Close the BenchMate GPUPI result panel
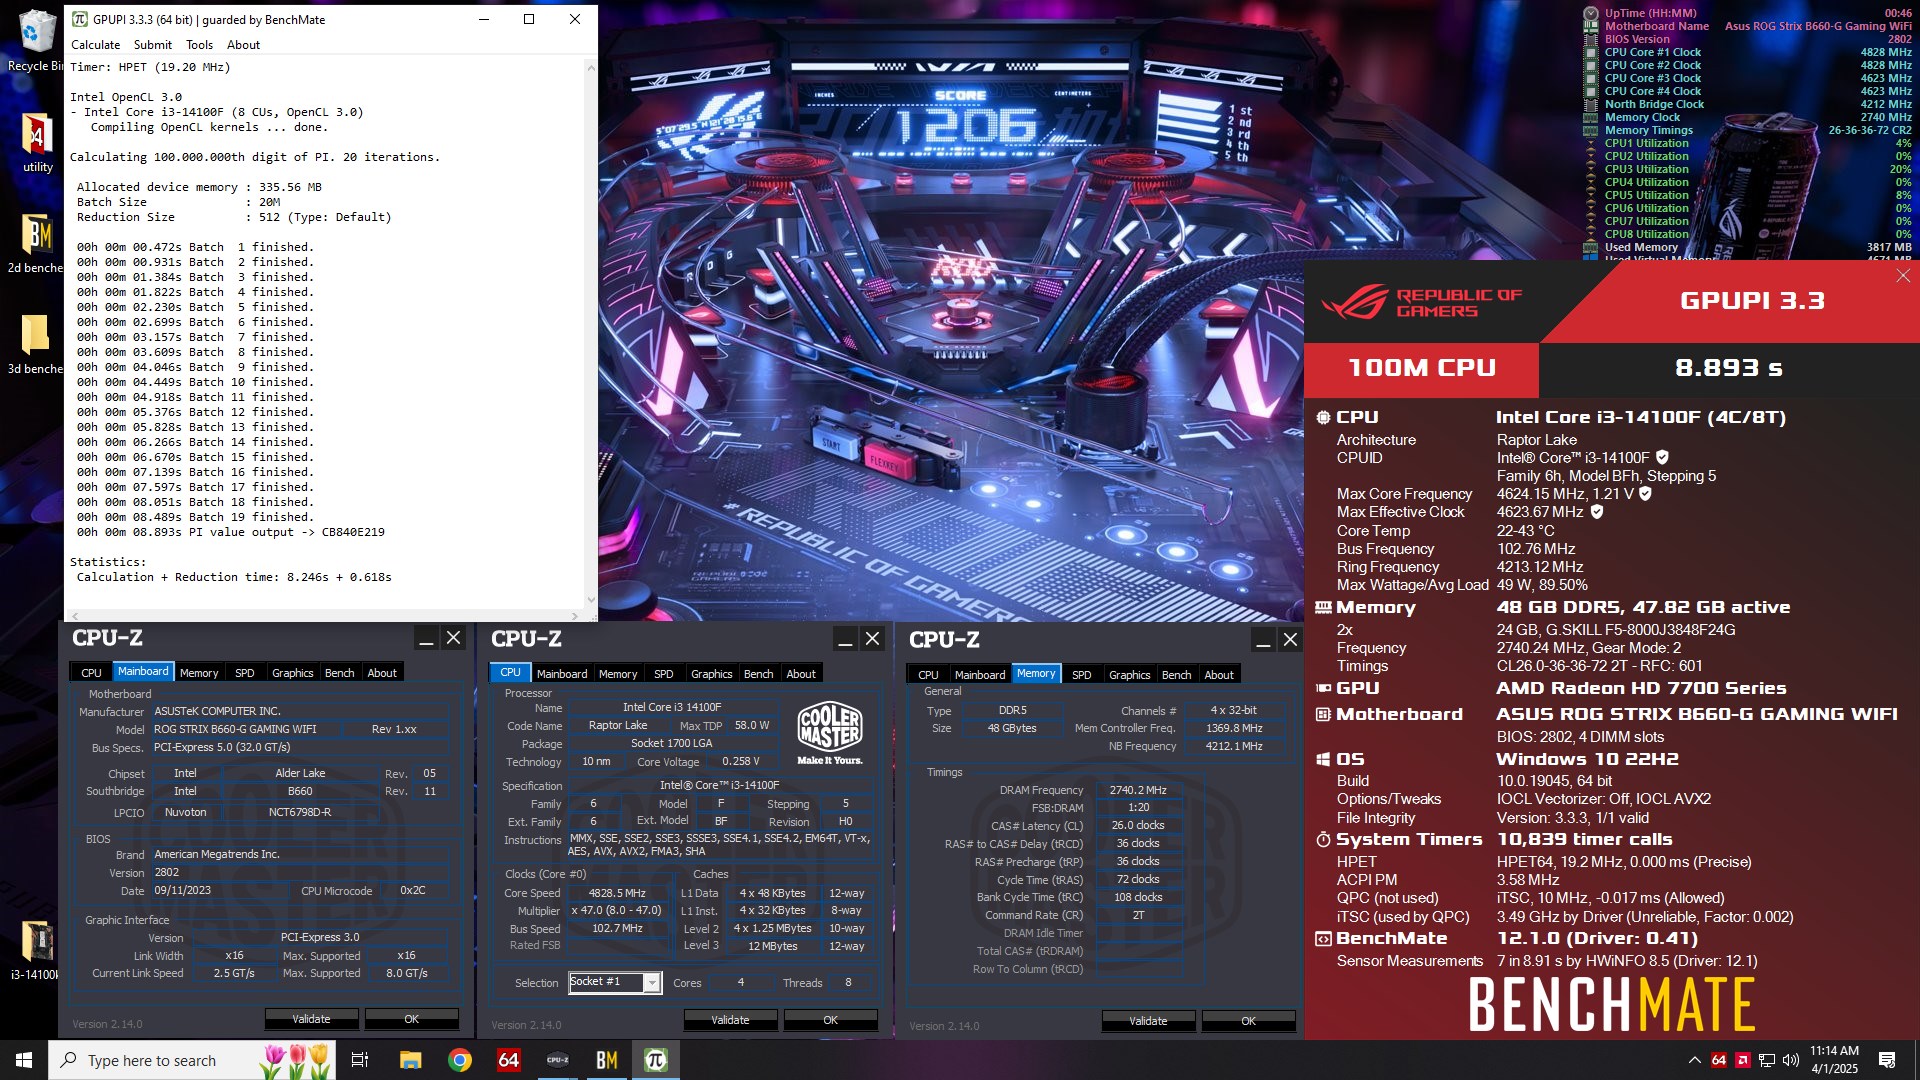The width and height of the screenshot is (1920, 1080). click(1903, 276)
